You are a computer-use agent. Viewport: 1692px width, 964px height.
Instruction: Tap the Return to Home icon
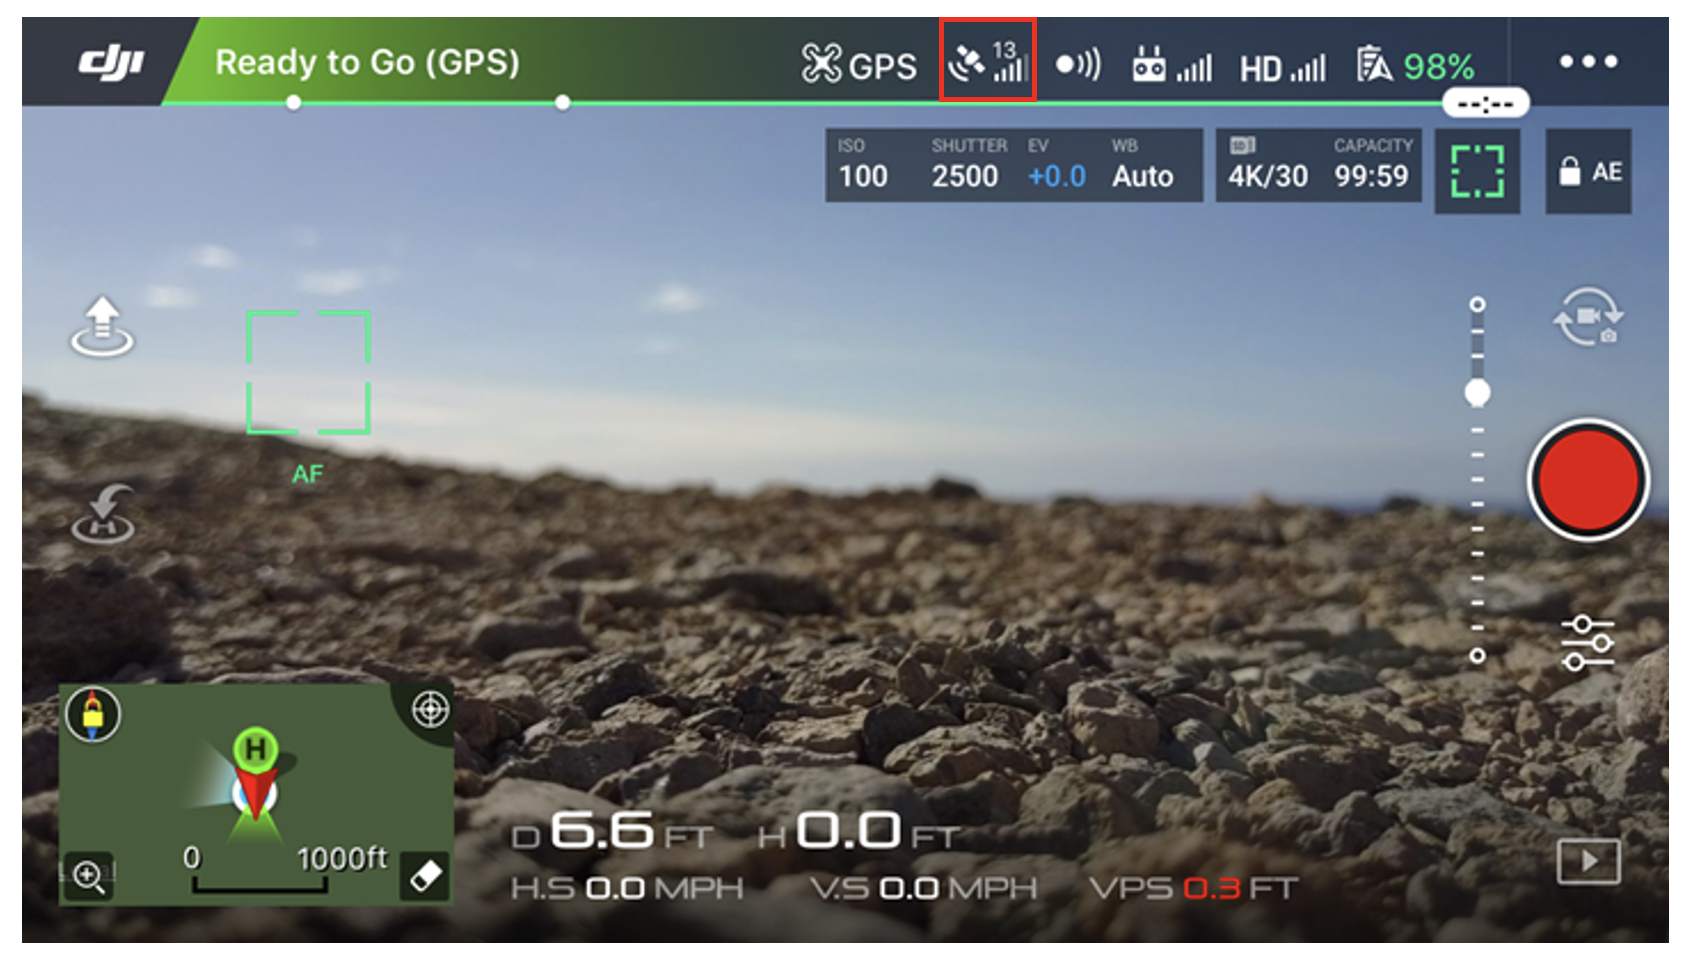tap(102, 514)
